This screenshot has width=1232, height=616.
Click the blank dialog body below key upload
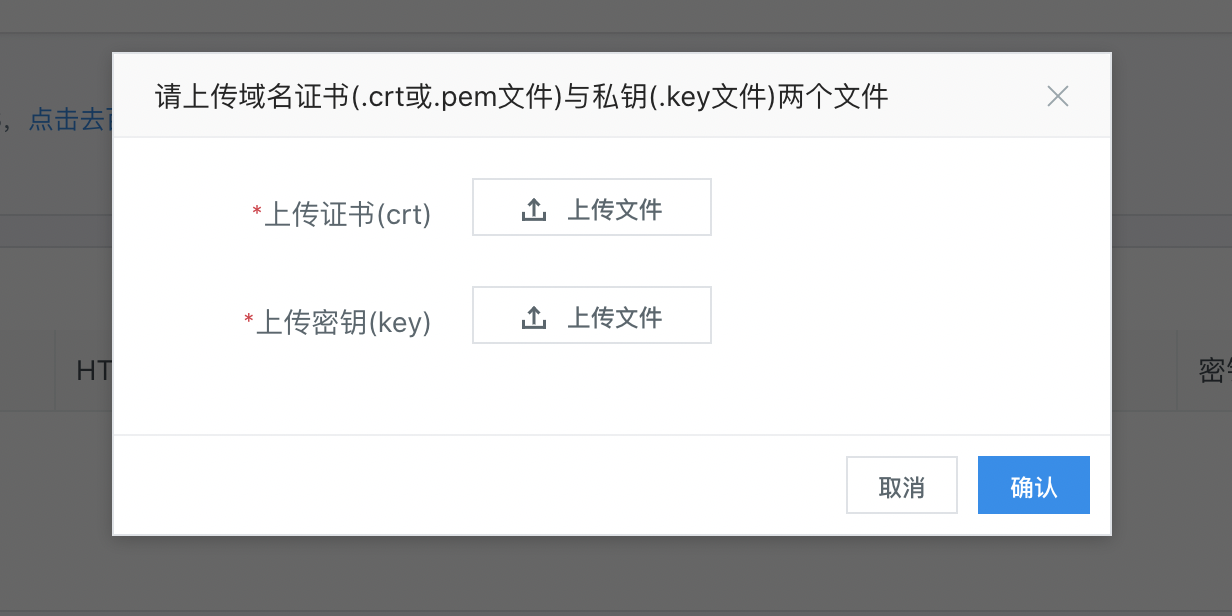(612, 390)
